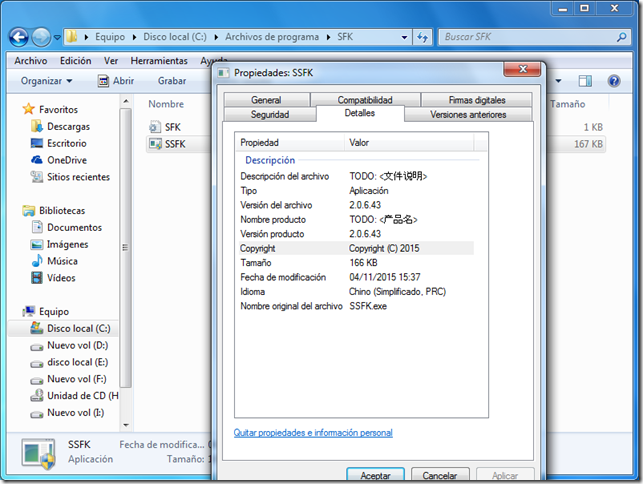This screenshot has width=643, height=484.
Task: Click the Back navigation arrow
Action: tap(19, 37)
